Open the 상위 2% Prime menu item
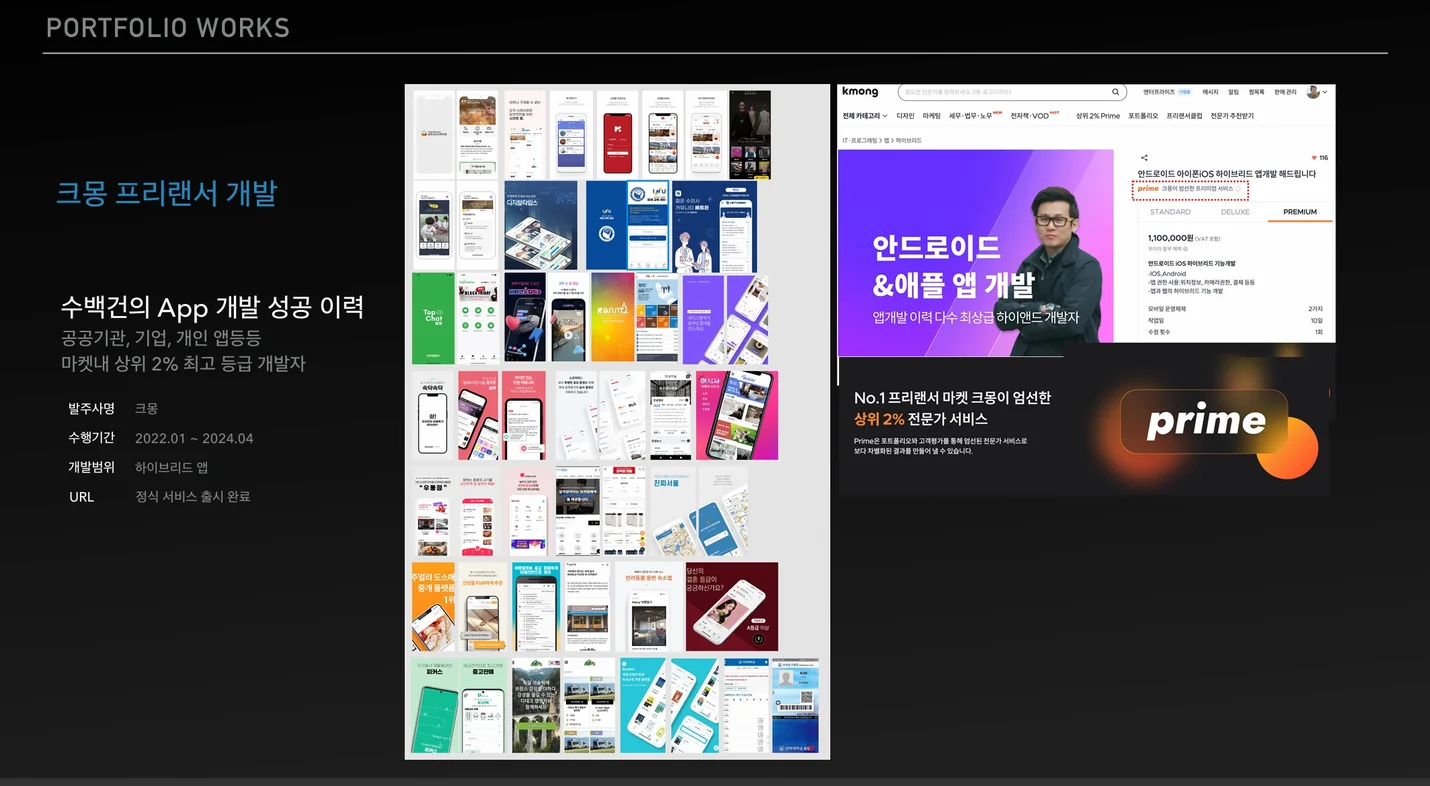The image size is (1430, 786). pos(1097,116)
